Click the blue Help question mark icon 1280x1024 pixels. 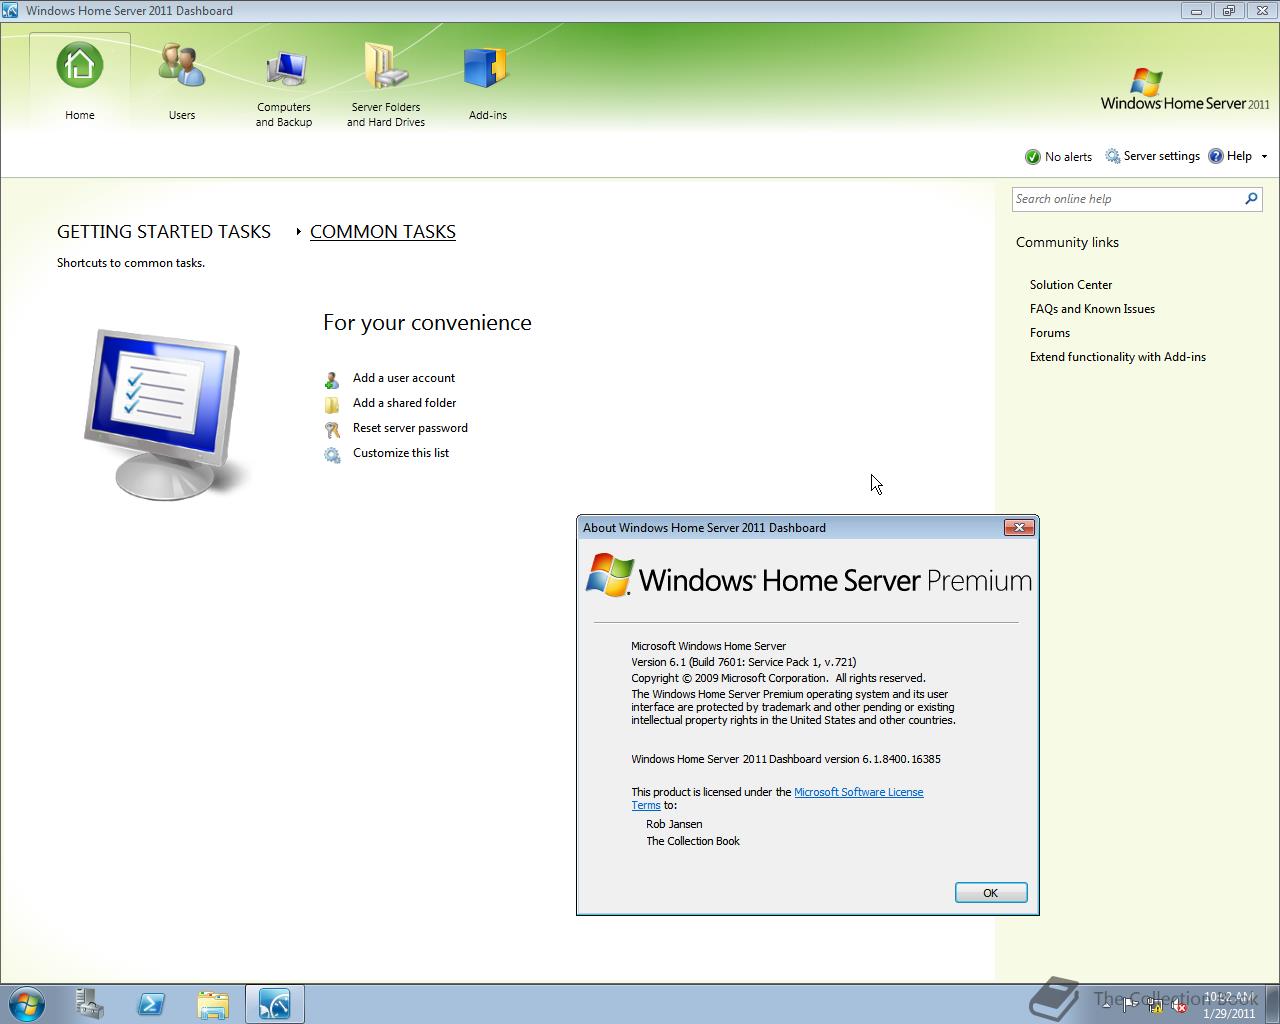point(1216,156)
